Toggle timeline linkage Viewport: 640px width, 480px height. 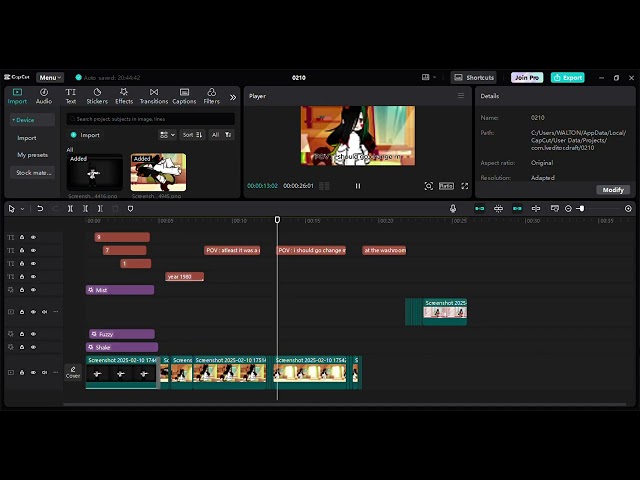click(517, 209)
